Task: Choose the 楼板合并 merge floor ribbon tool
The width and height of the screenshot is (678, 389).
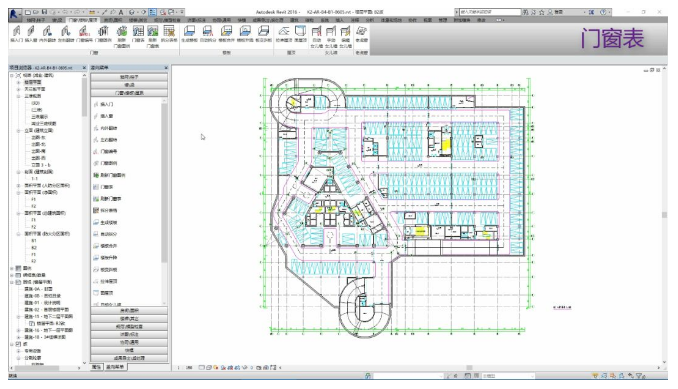Action: pos(227,34)
